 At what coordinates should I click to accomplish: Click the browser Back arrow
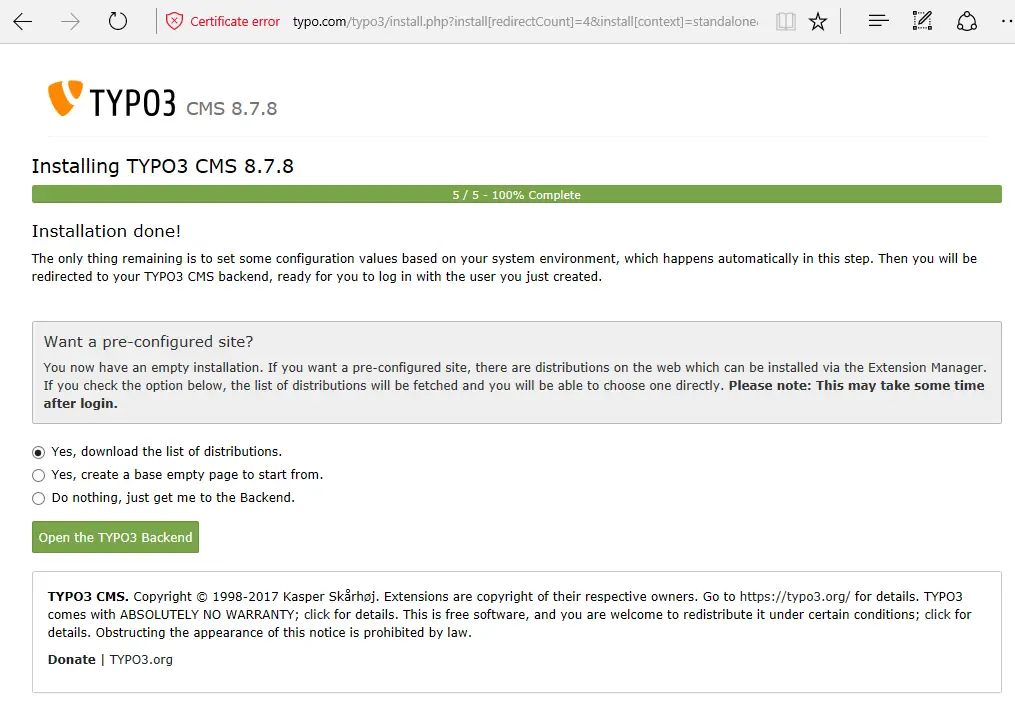pyautogui.click(x=23, y=21)
